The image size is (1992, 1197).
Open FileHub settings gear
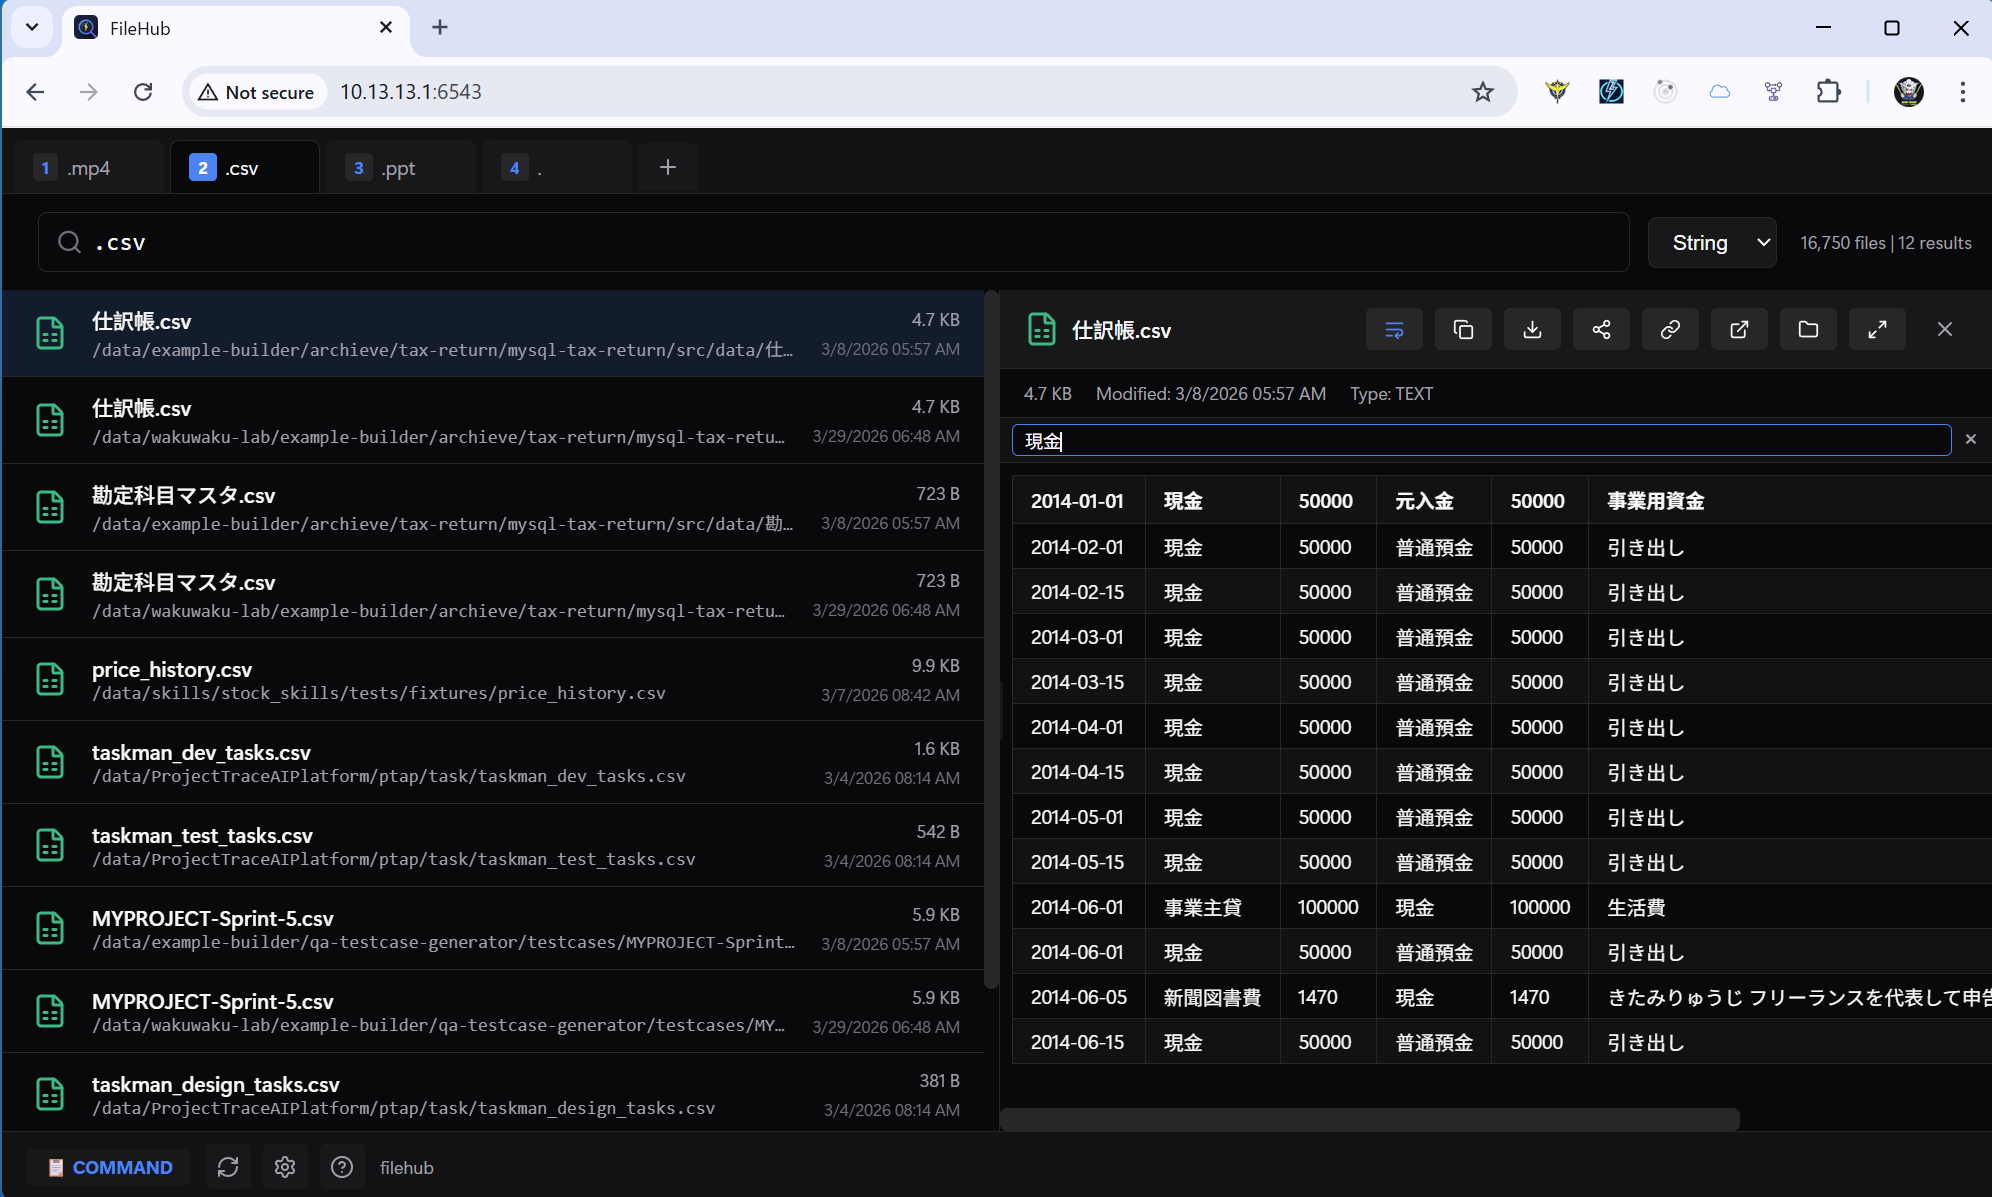[285, 1167]
